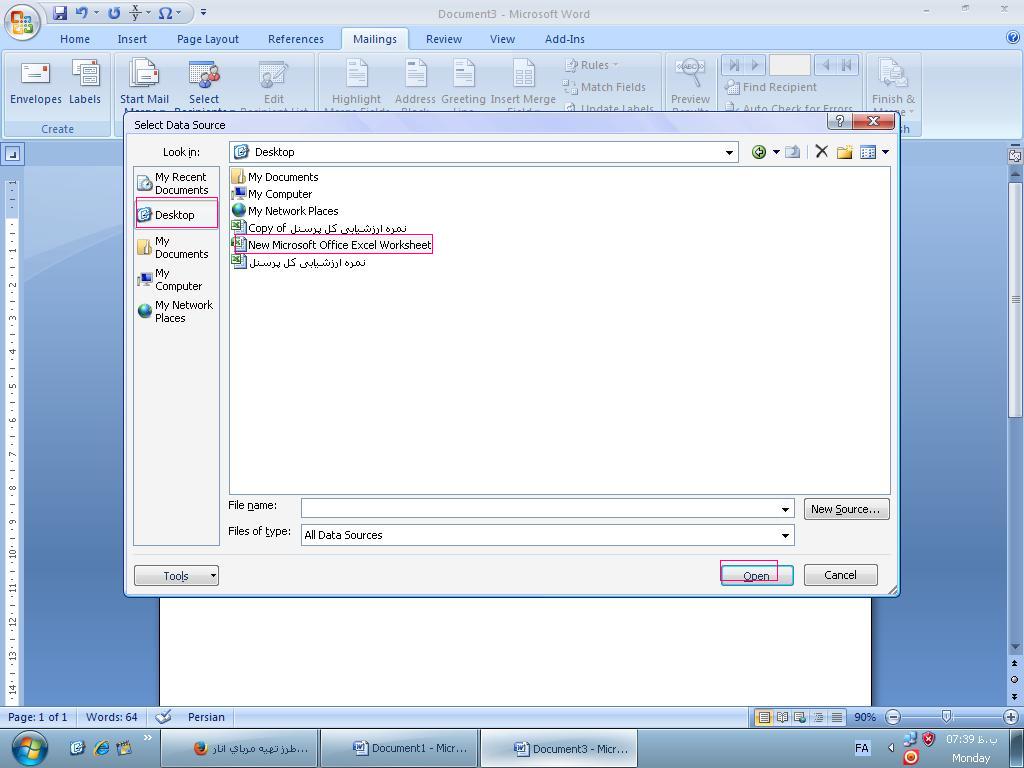Select the Review tab
The height and width of the screenshot is (768, 1024).
pyautogui.click(x=444, y=39)
